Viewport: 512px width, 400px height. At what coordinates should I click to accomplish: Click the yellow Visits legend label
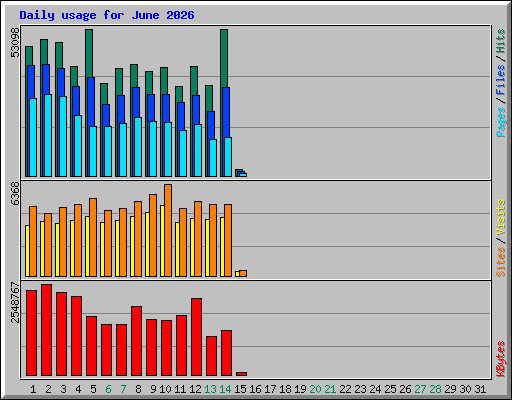(x=500, y=217)
